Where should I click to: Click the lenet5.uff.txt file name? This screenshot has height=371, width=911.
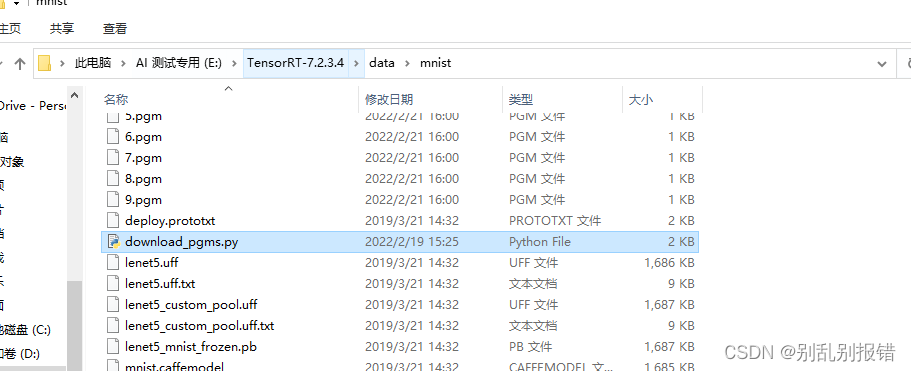pos(160,283)
